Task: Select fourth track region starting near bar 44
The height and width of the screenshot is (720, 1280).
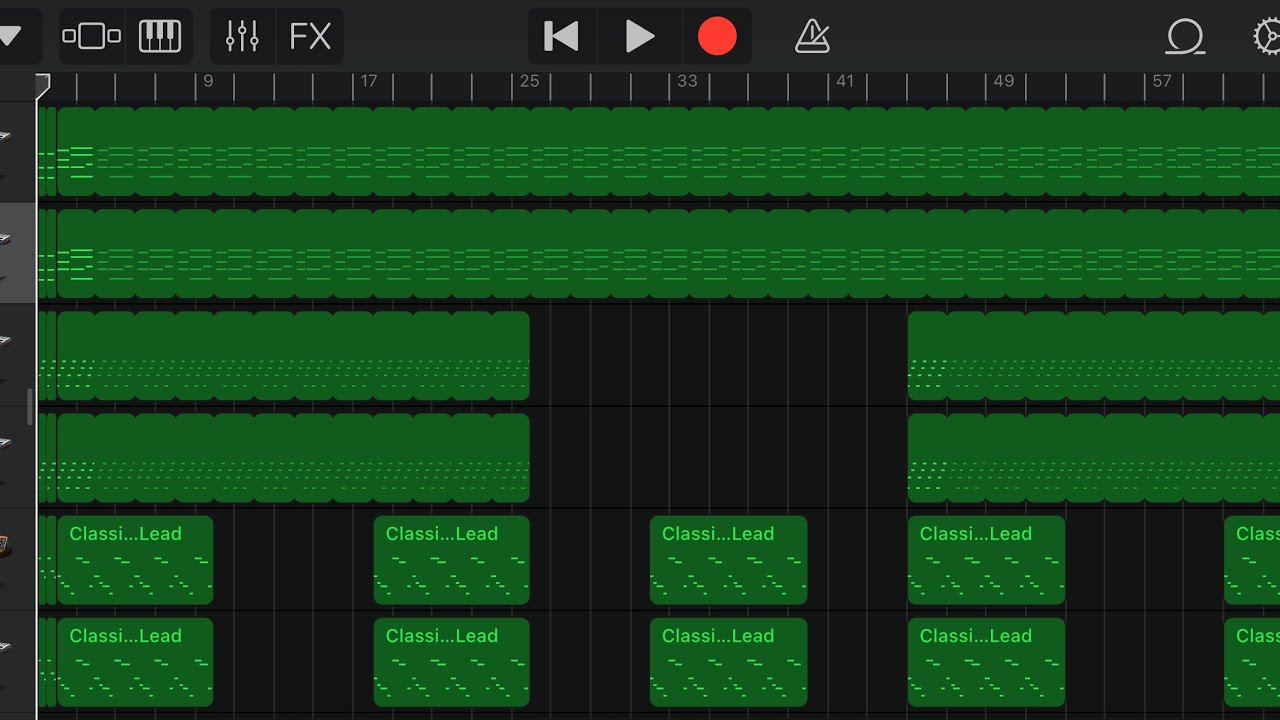Action: [1094, 458]
